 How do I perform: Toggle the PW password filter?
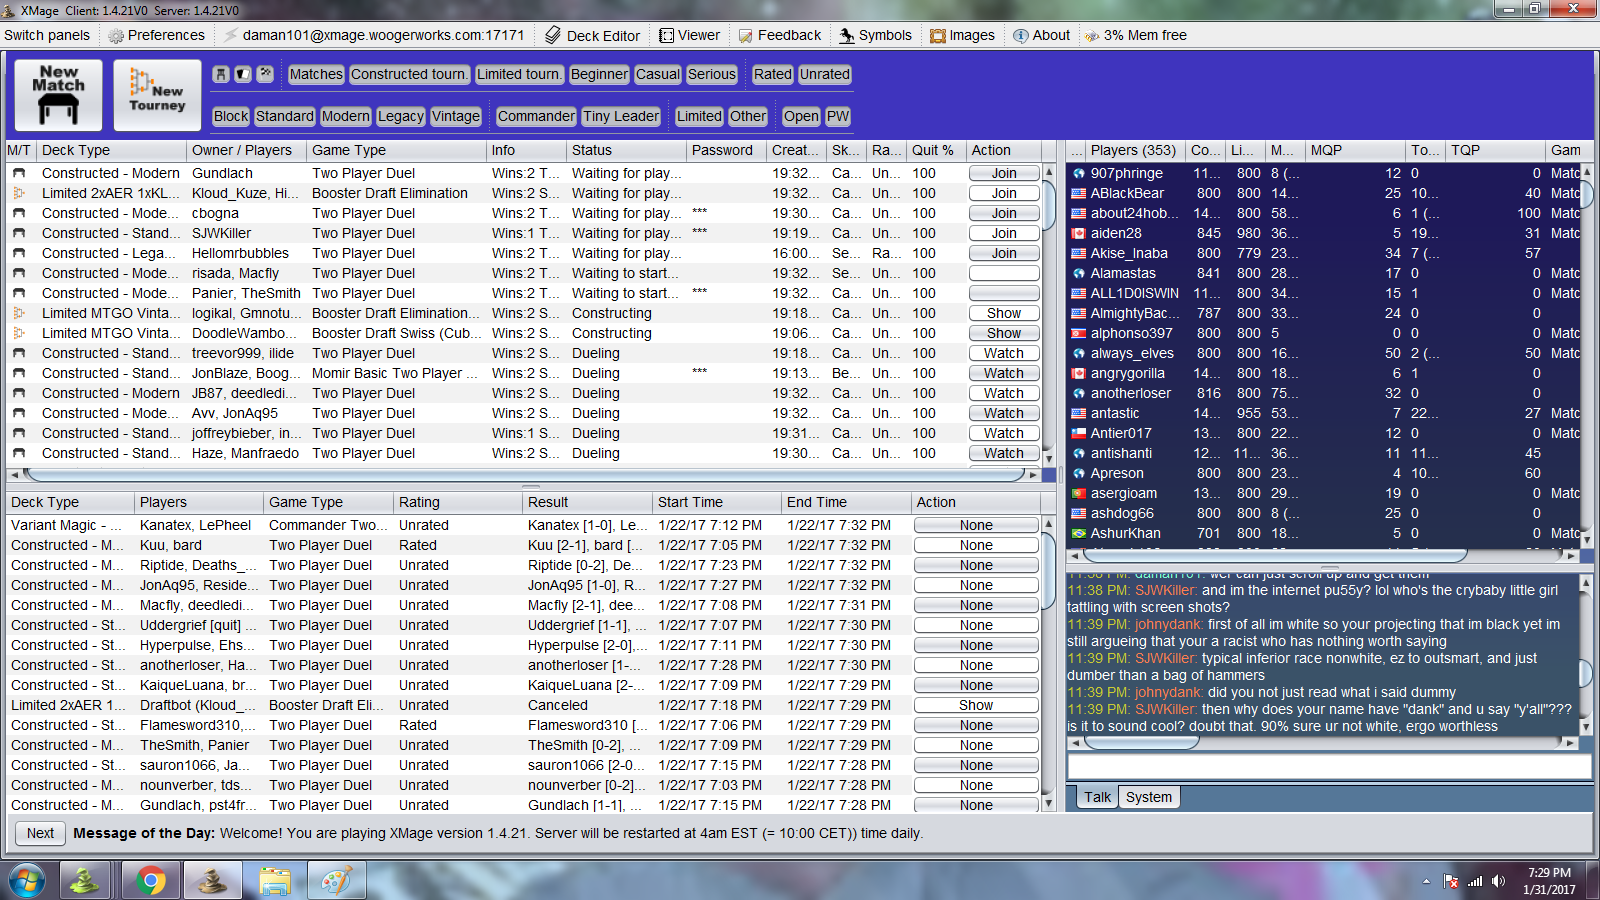838,116
